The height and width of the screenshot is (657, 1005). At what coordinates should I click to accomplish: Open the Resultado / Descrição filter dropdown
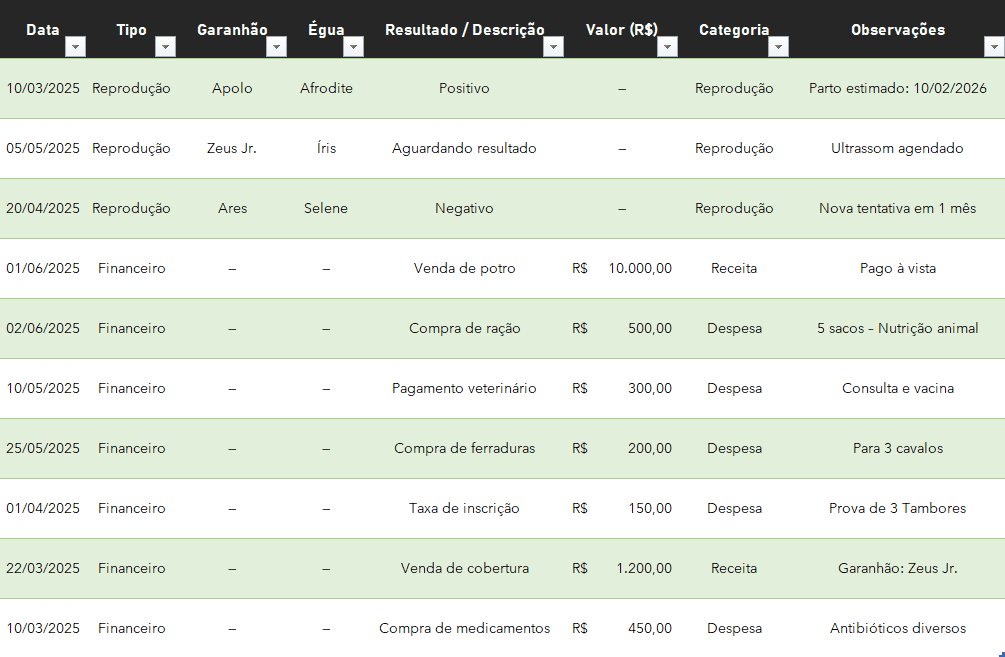(553, 46)
